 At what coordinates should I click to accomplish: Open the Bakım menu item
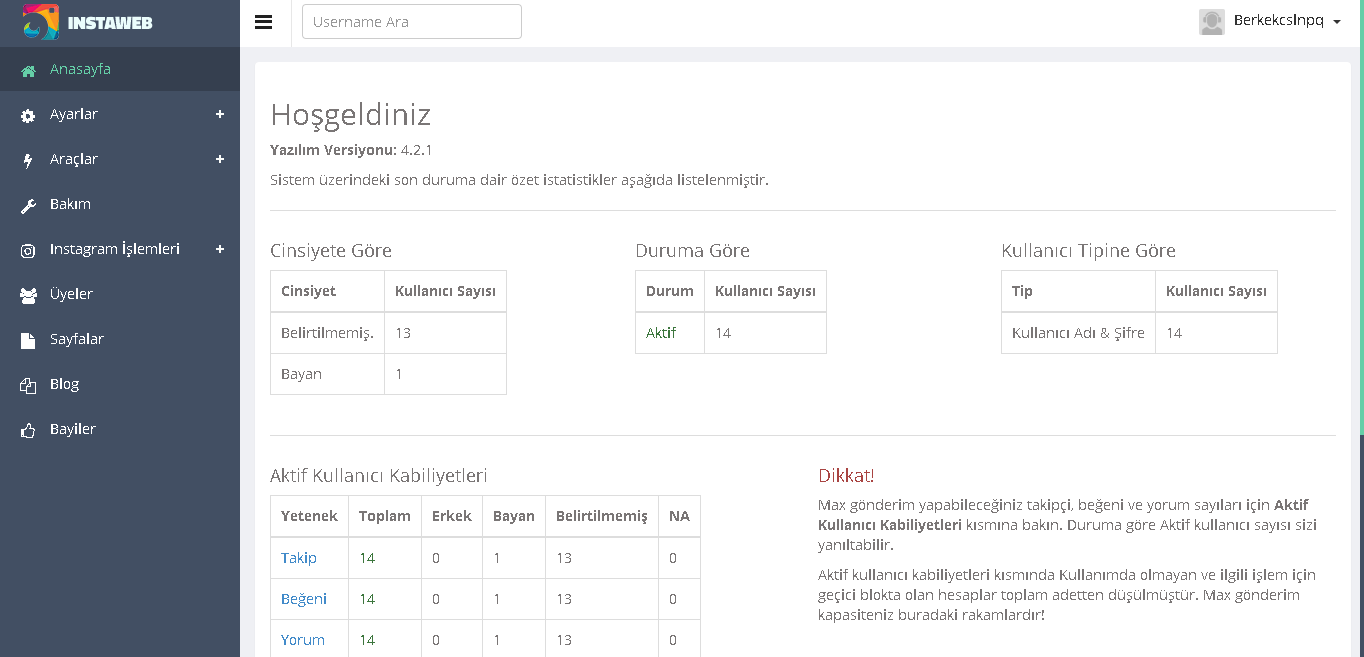120,204
